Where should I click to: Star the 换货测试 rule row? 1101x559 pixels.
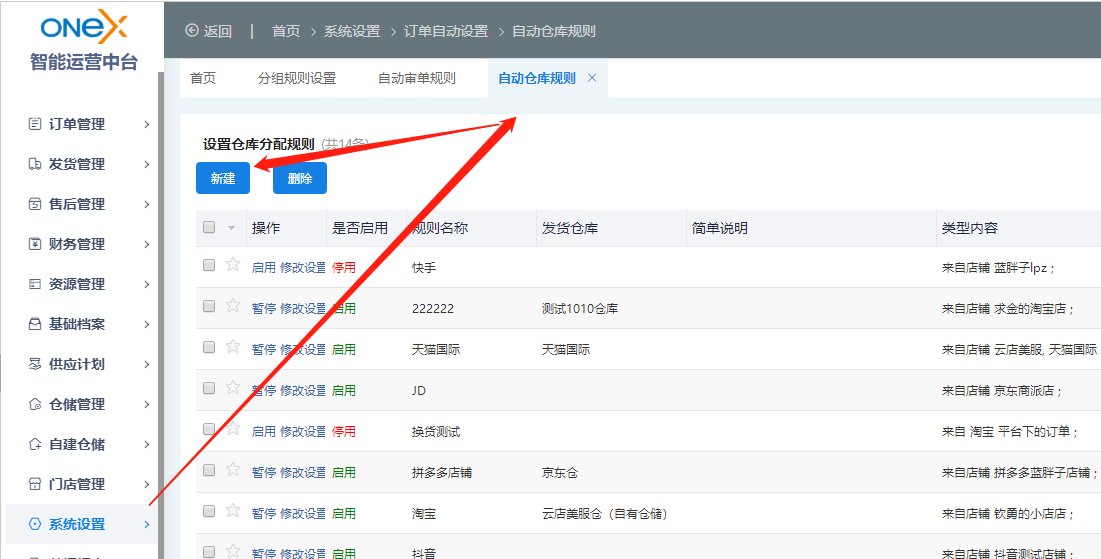[233, 428]
